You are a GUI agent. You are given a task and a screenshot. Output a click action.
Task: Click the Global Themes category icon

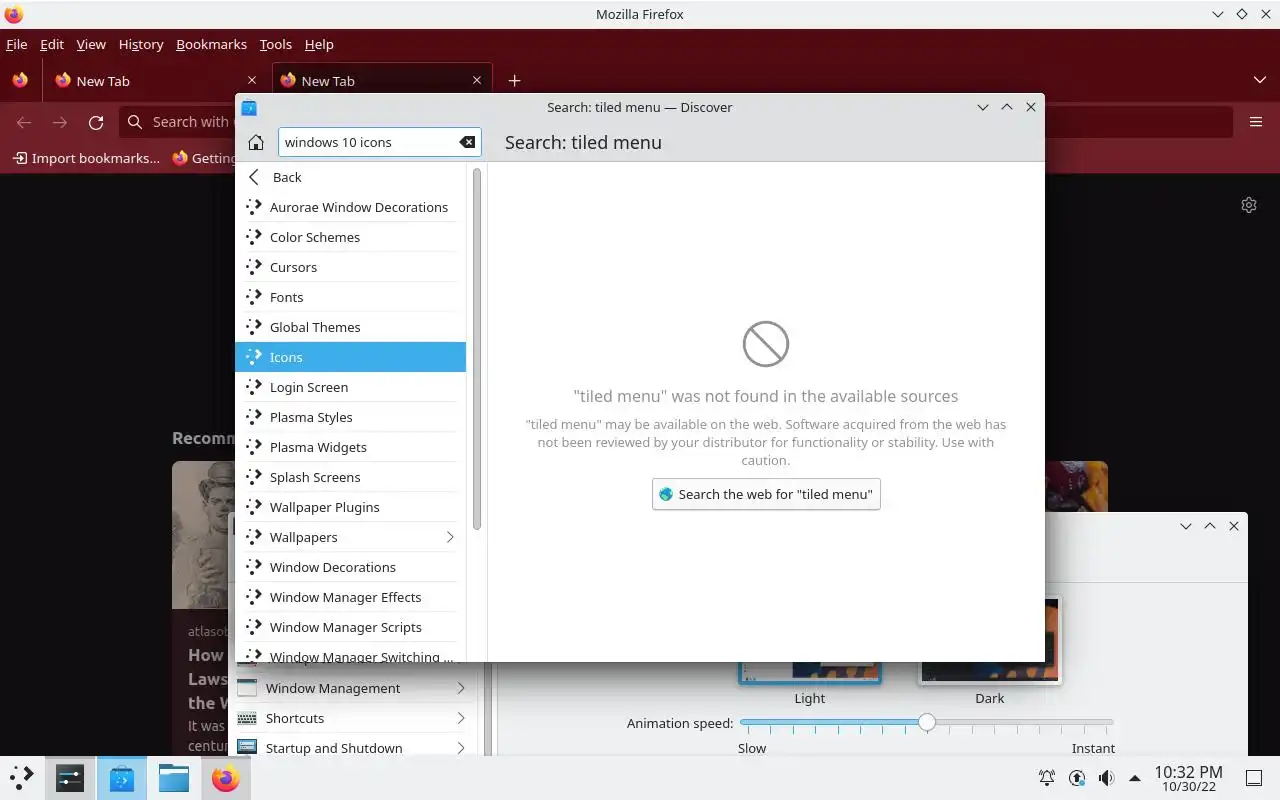[254, 327]
